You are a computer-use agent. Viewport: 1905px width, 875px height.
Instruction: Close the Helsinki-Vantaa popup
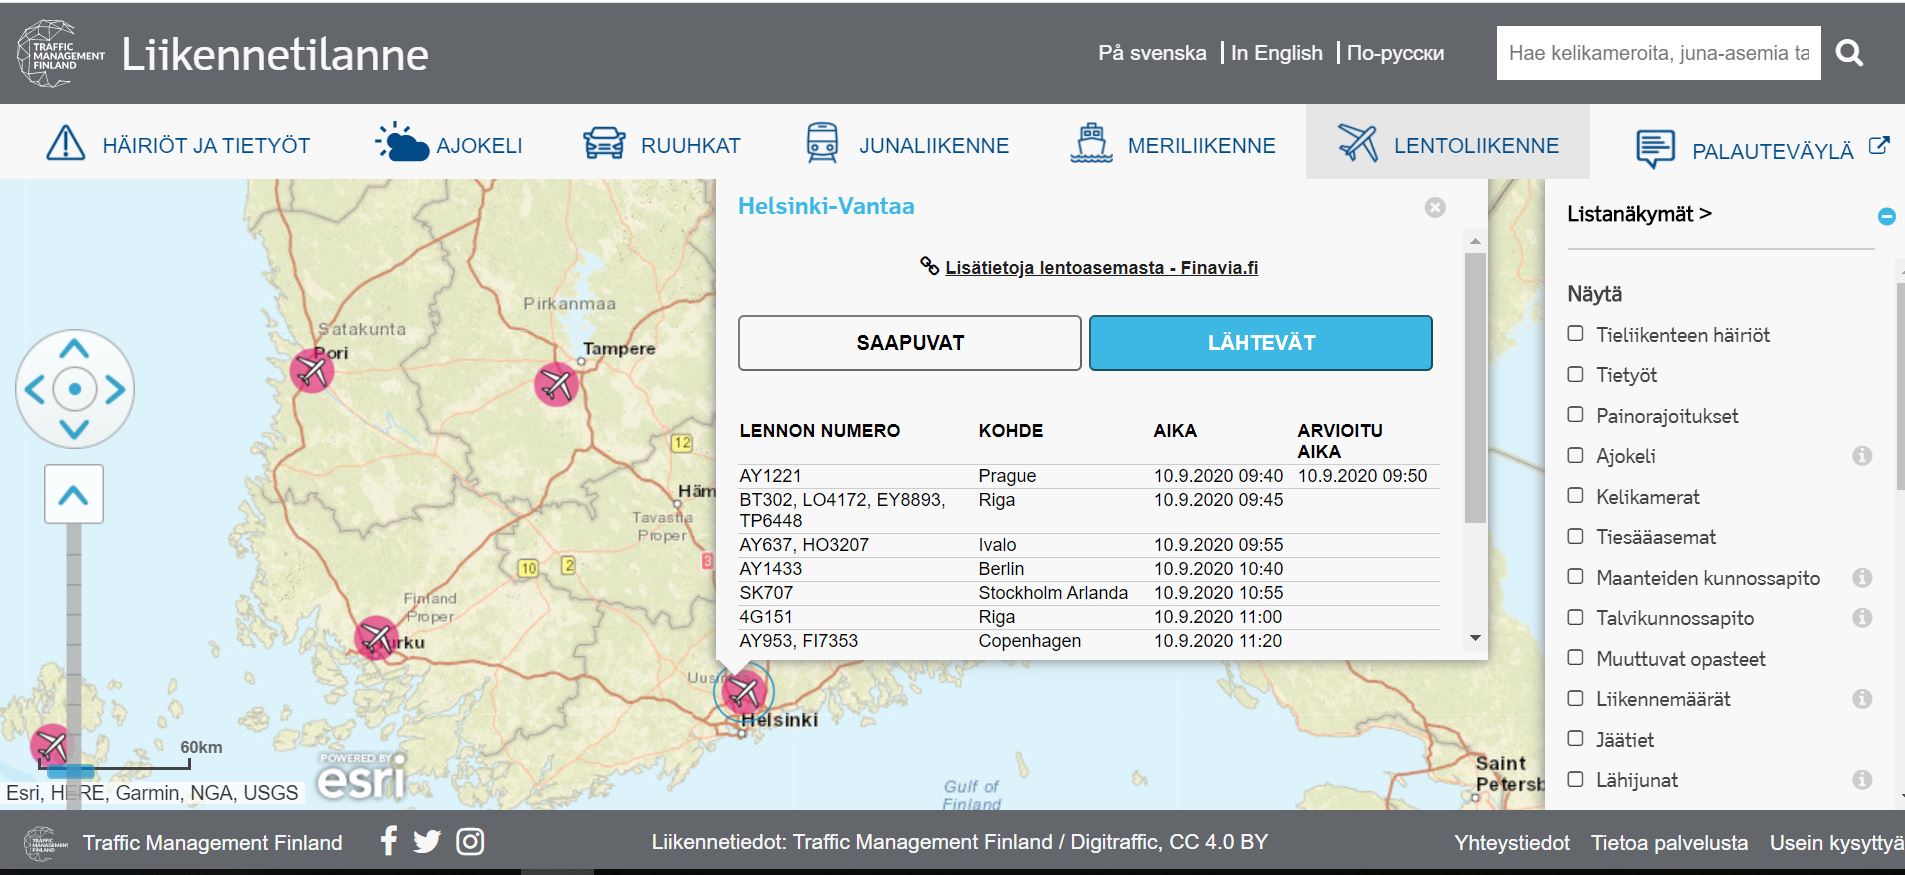tap(1435, 207)
